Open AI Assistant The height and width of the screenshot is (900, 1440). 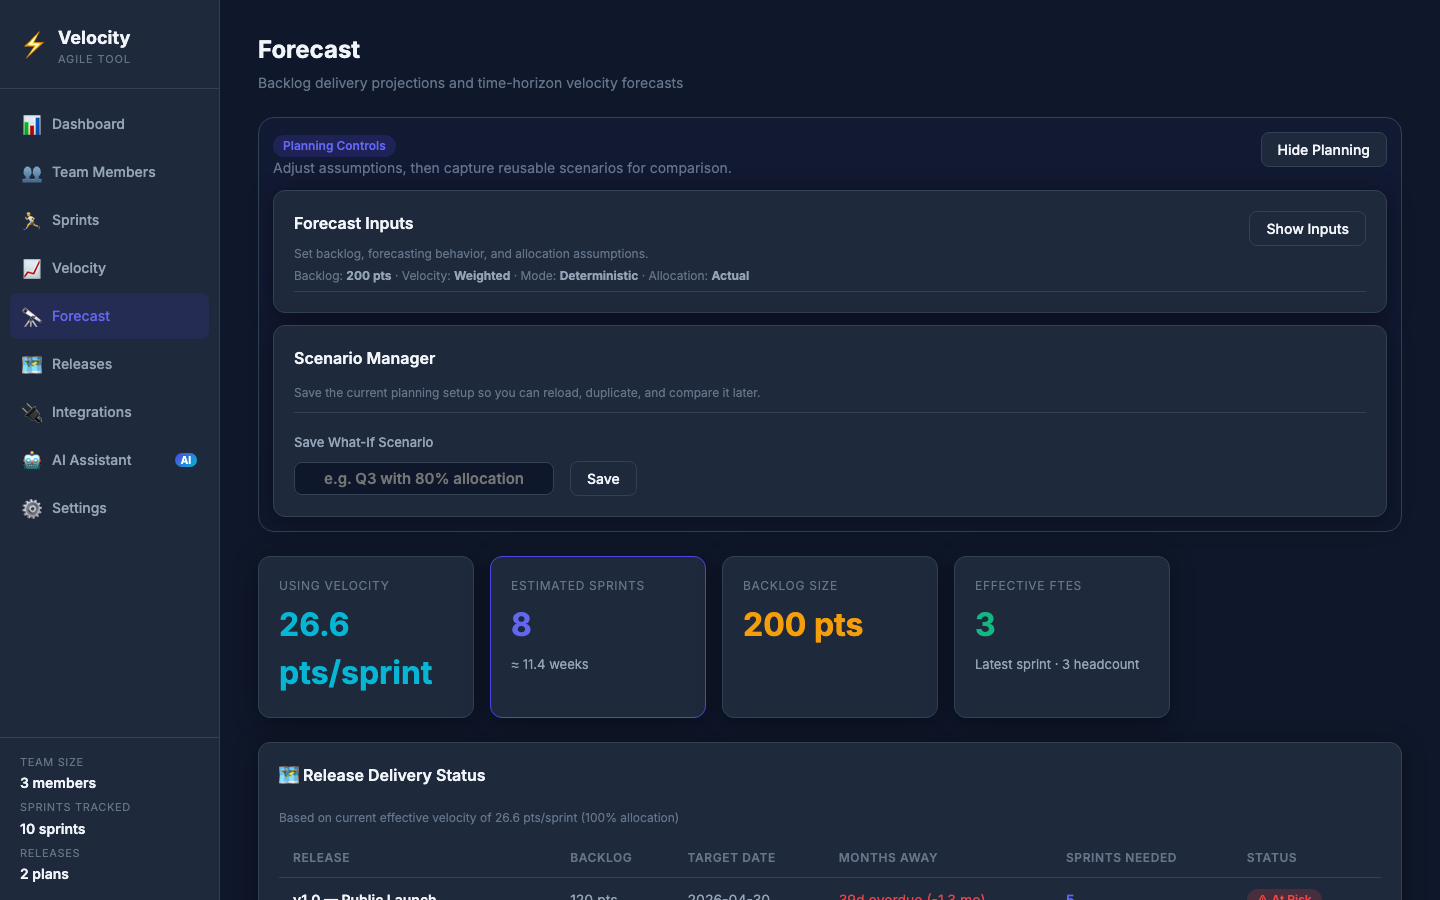pos(110,460)
